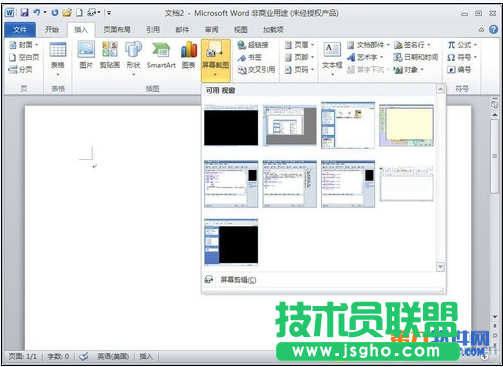
Task: Open the 艺术字 (WordArt) dropdown
Action: 365,57
